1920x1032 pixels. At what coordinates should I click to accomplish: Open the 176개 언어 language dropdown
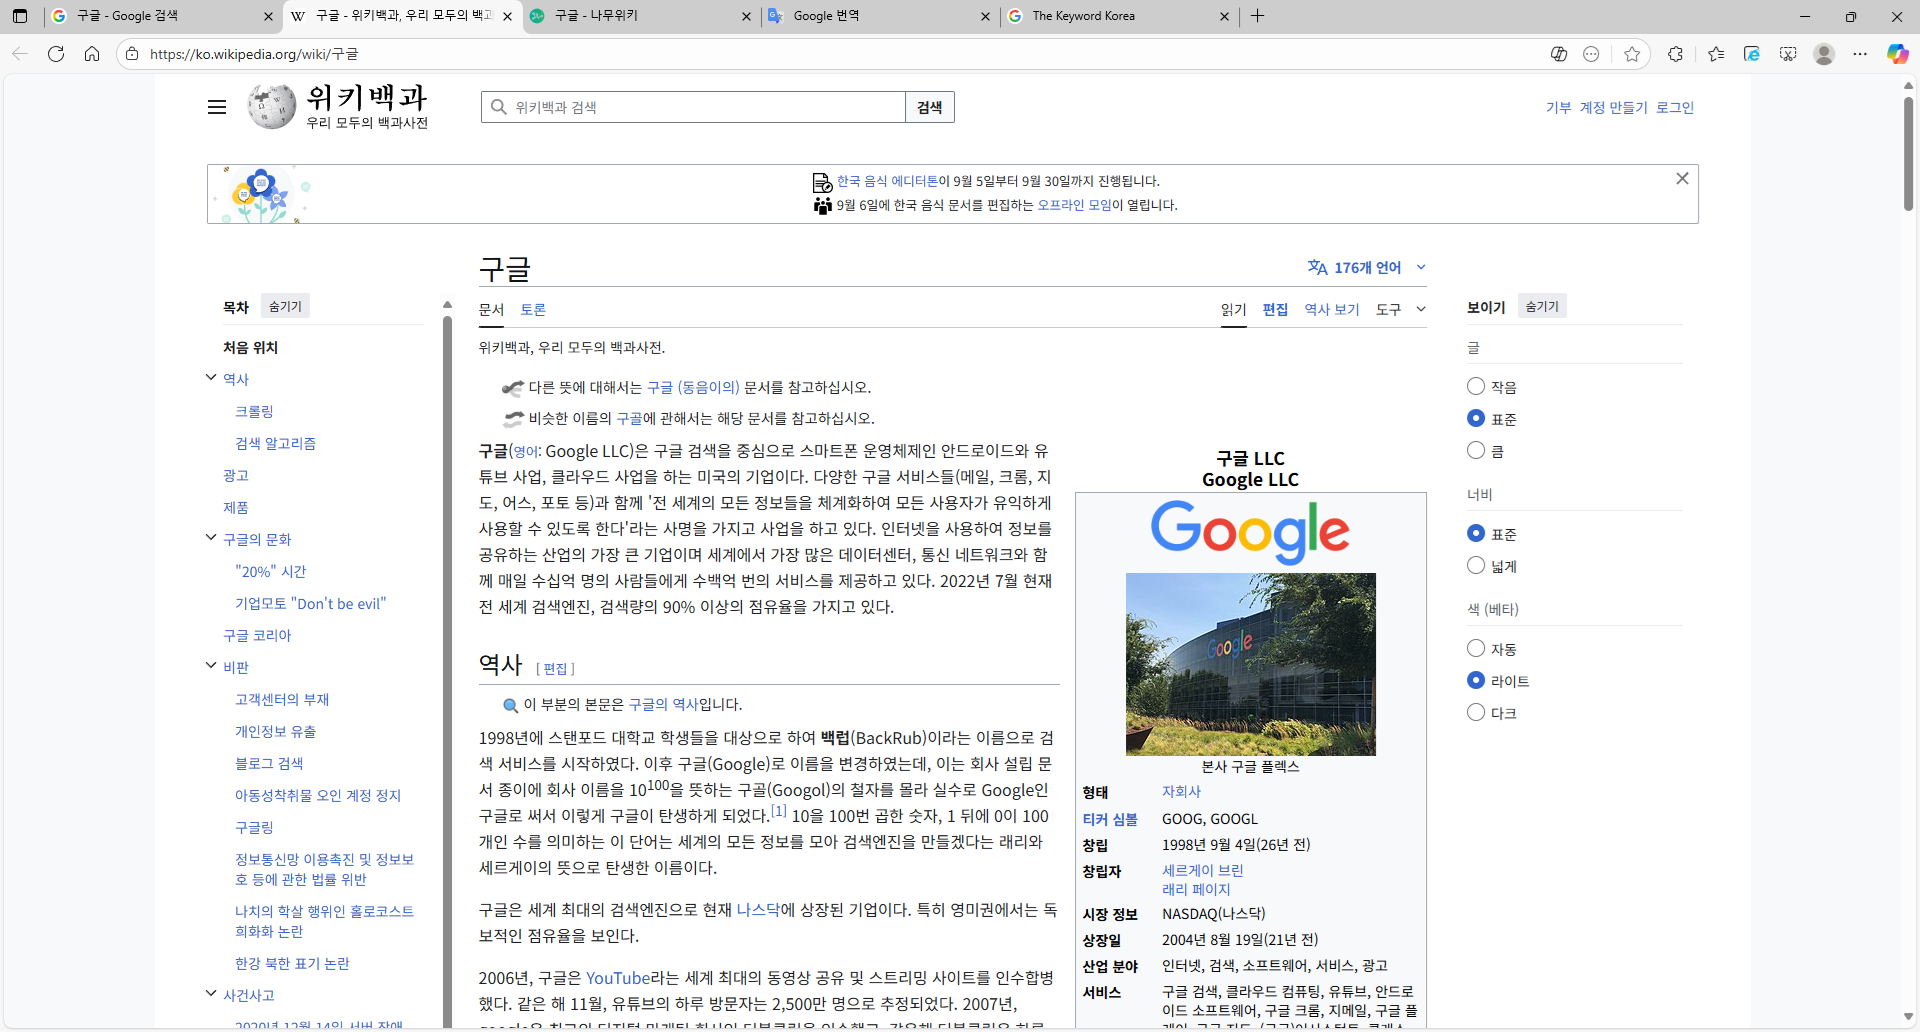pos(1366,267)
